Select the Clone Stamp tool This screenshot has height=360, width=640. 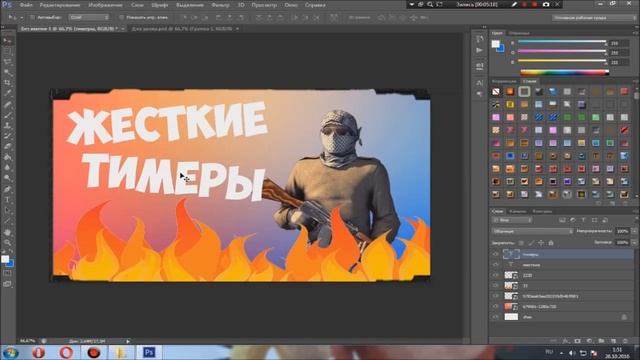[x=7, y=126]
